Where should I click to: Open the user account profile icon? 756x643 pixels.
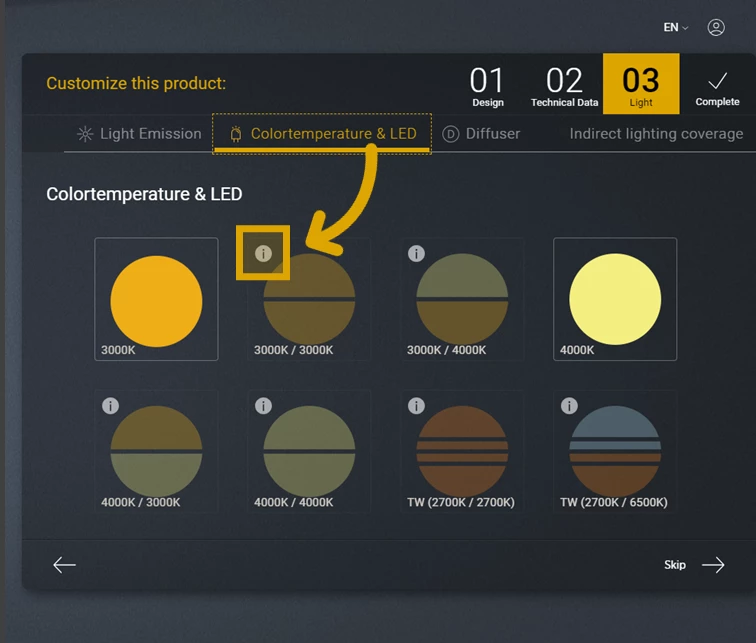click(x=716, y=28)
